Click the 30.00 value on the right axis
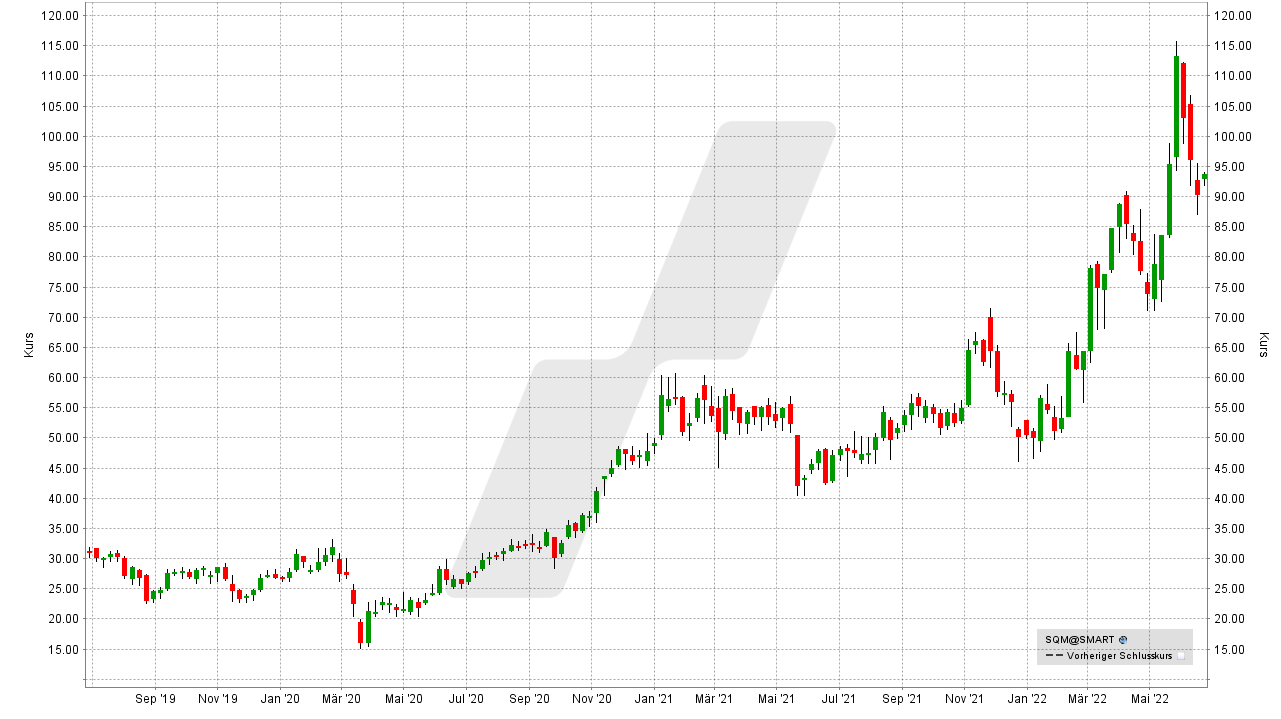This screenshot has width=1281, height=719. pos(1230,559)
